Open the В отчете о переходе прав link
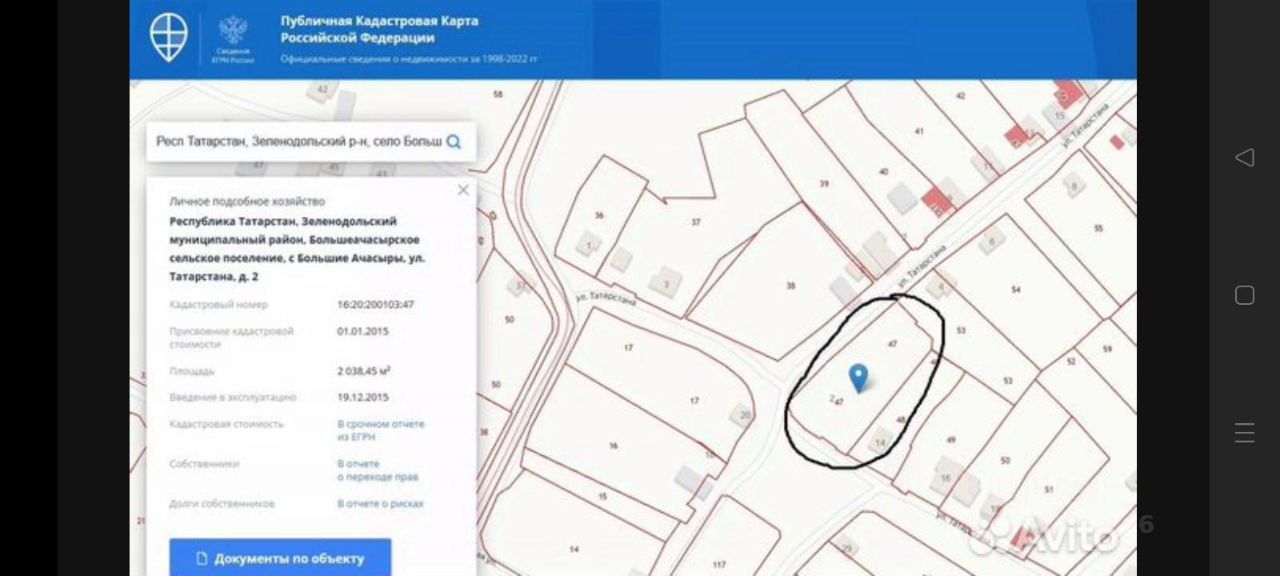Viewport: 1280px width, 576px height. [x=377, y=470]
